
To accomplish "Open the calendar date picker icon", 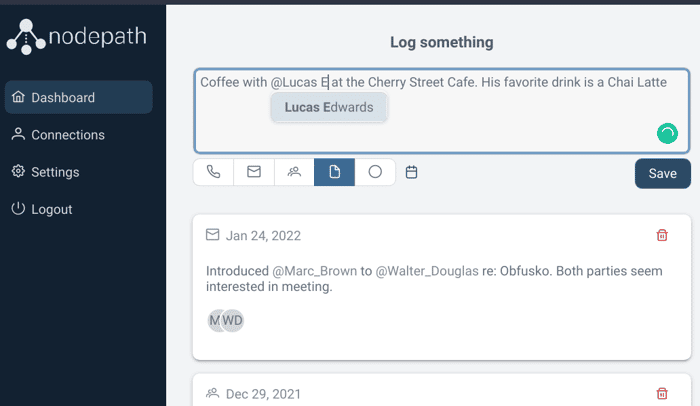I will click(x=412, y=172).
